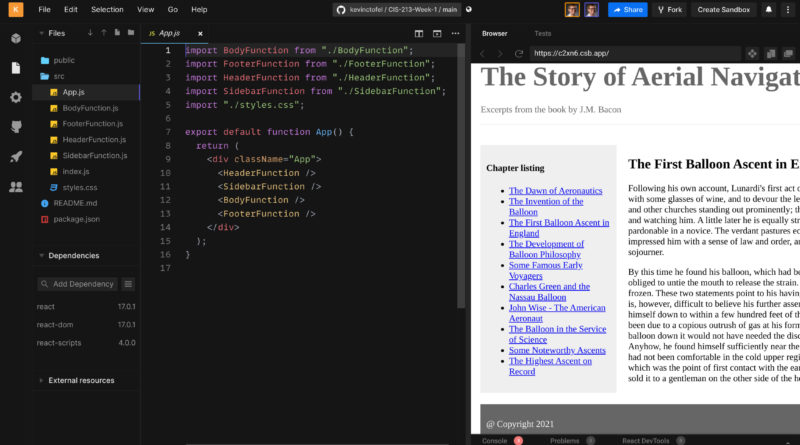Create a new file with the file icon

(x=117, y=33)
